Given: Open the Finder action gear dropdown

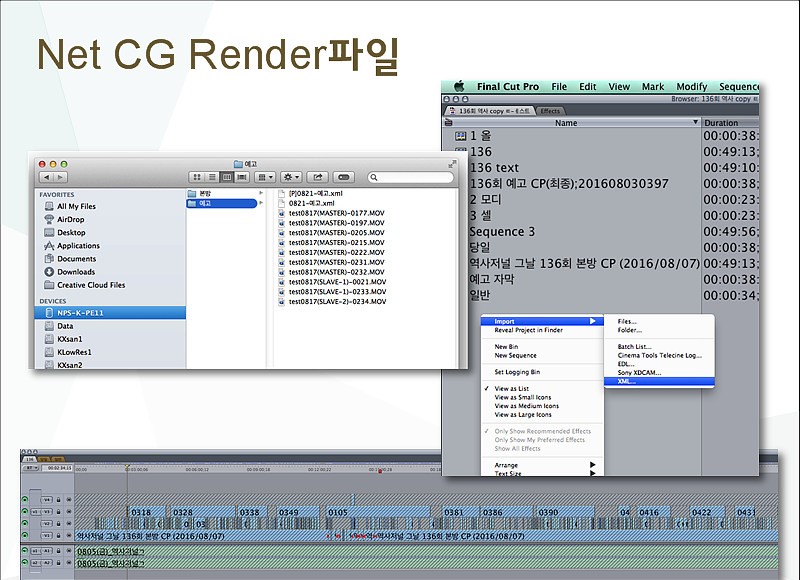Looking at the screenshot, I should 291,177.
